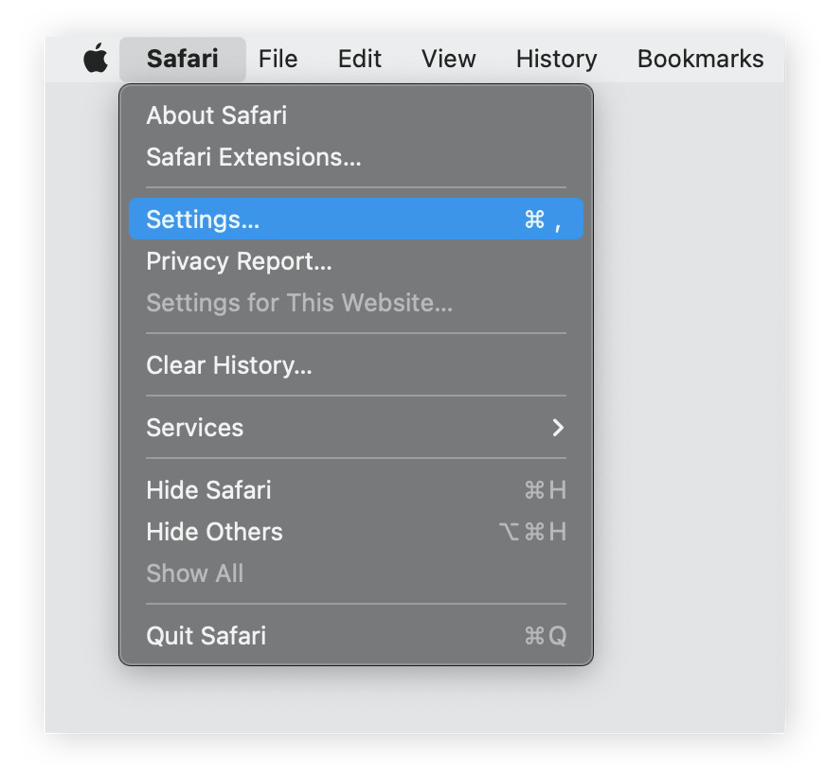Open Privacy Report...
Image resolution: width=825 pixels, height=776 pixels.
[x=238, y=261]
